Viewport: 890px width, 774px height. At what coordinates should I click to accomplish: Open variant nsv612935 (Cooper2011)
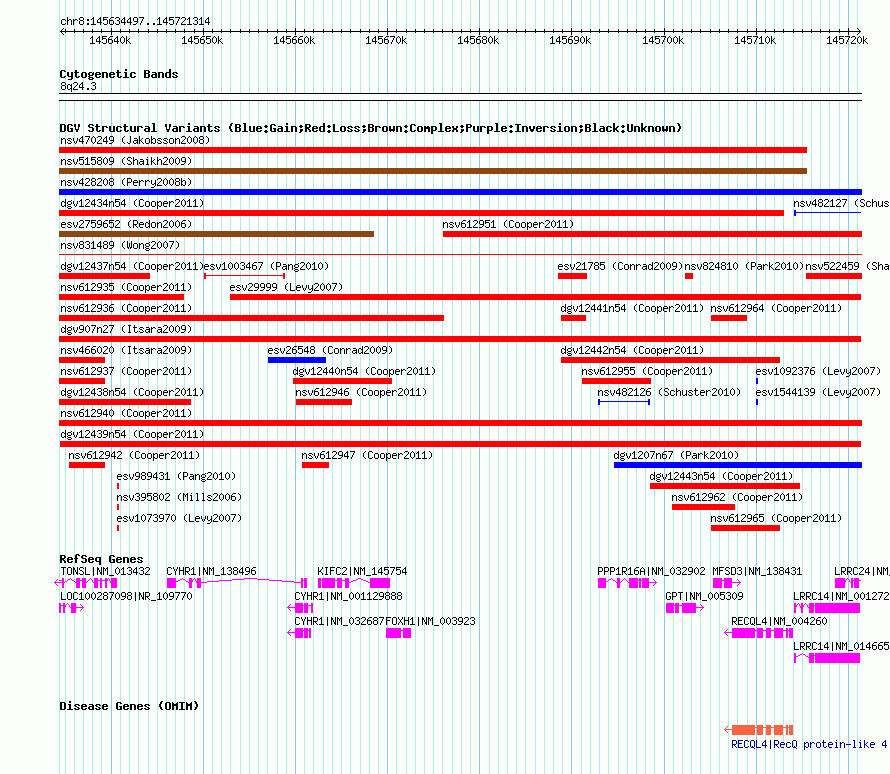(126, 288)
